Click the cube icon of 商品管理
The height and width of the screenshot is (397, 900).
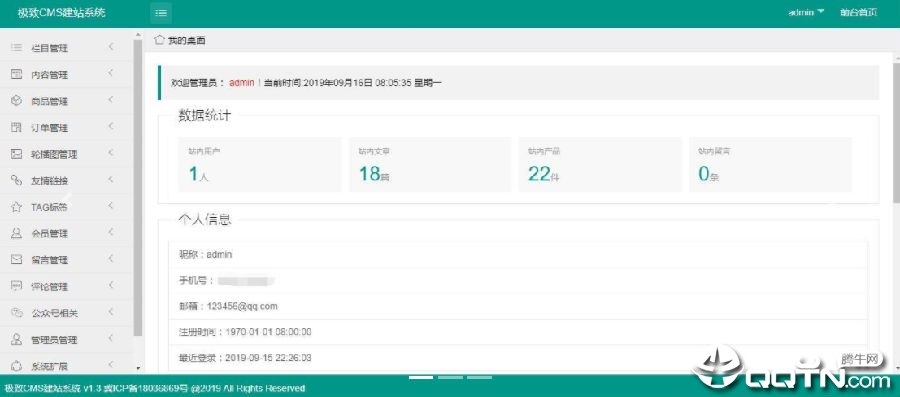[17, 101]
